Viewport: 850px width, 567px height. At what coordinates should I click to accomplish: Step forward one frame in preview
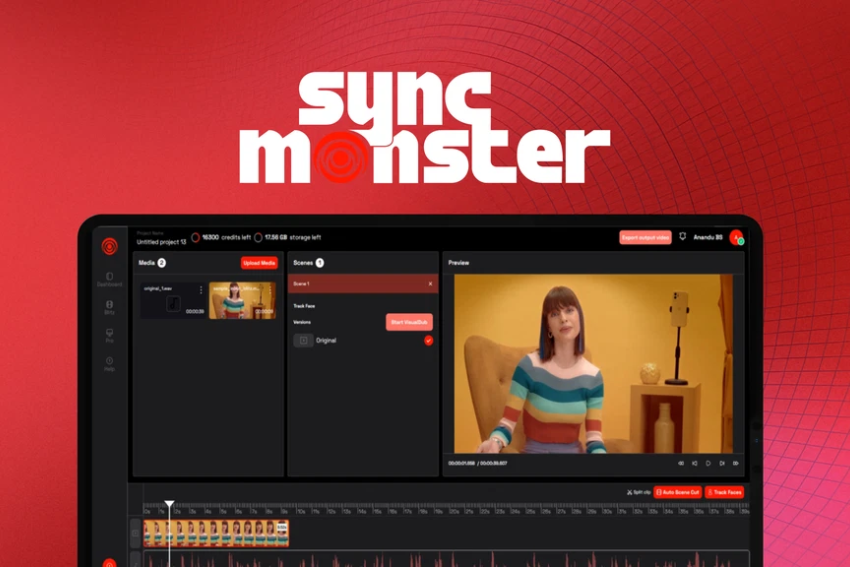coord(722,463)
